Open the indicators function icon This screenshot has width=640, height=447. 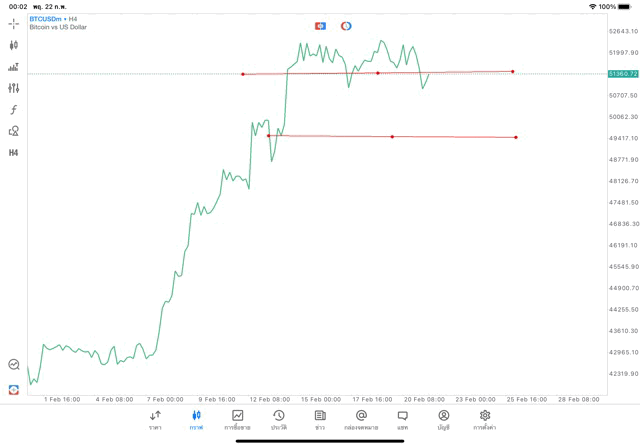click(14, 109)
